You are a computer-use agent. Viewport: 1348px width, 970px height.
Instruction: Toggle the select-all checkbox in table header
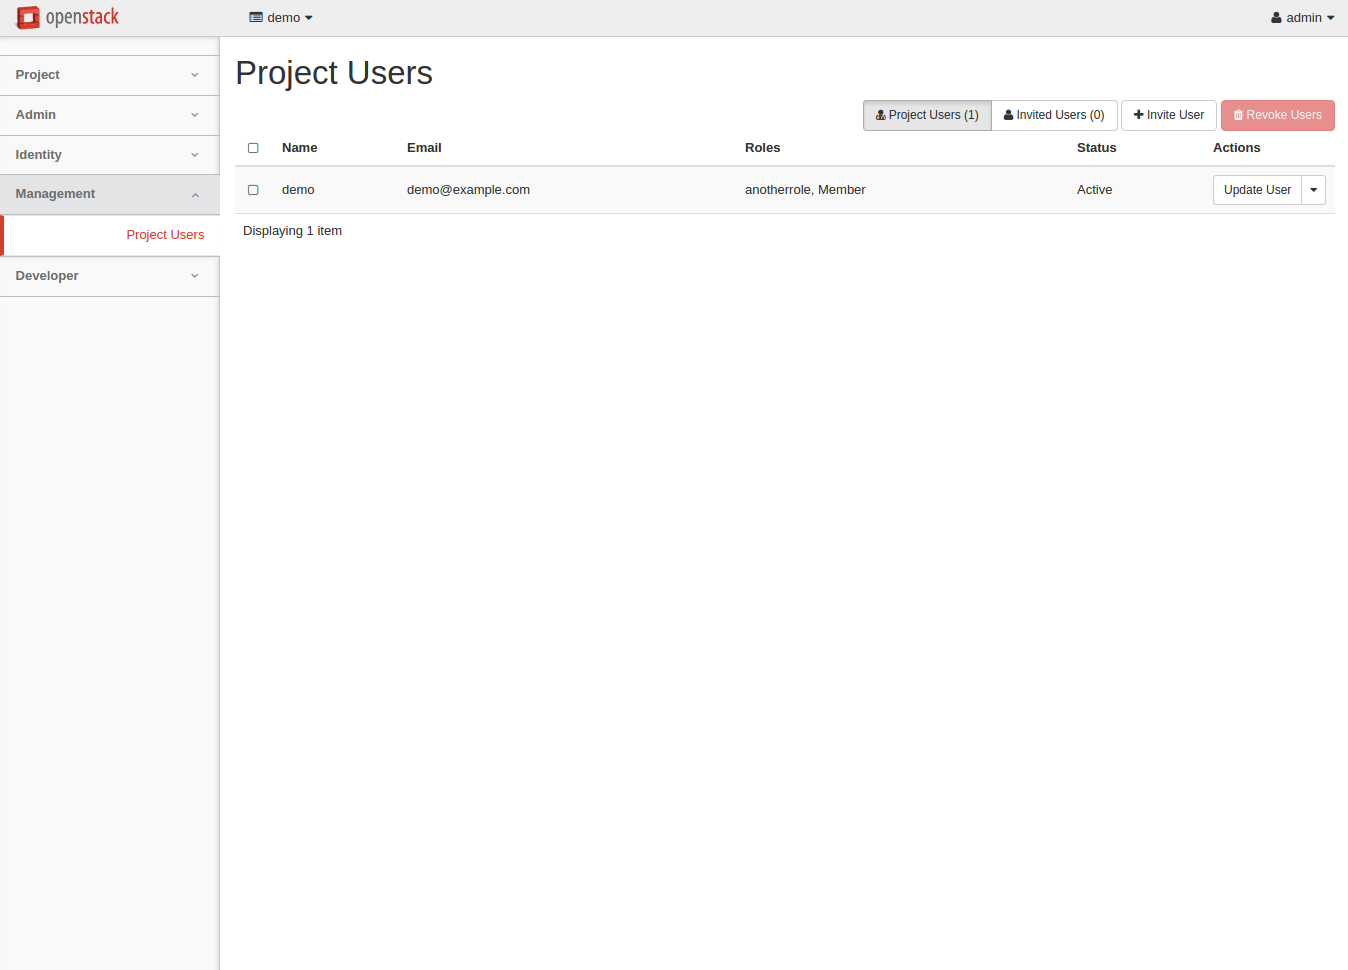point(253,148)
